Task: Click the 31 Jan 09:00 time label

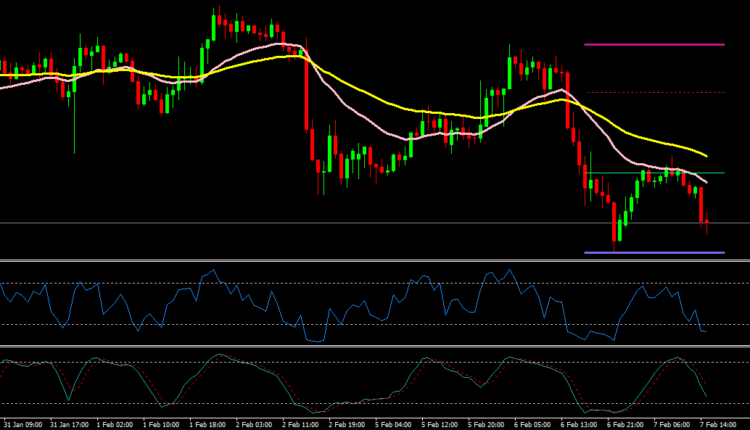Action: (23, 423)
